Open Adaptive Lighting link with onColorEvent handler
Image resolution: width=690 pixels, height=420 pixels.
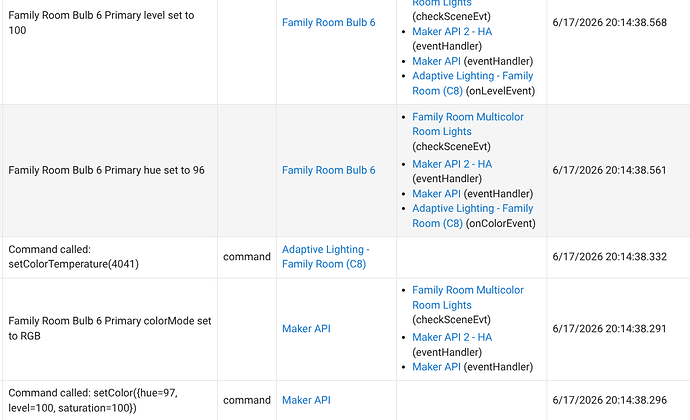click(472, 216)
